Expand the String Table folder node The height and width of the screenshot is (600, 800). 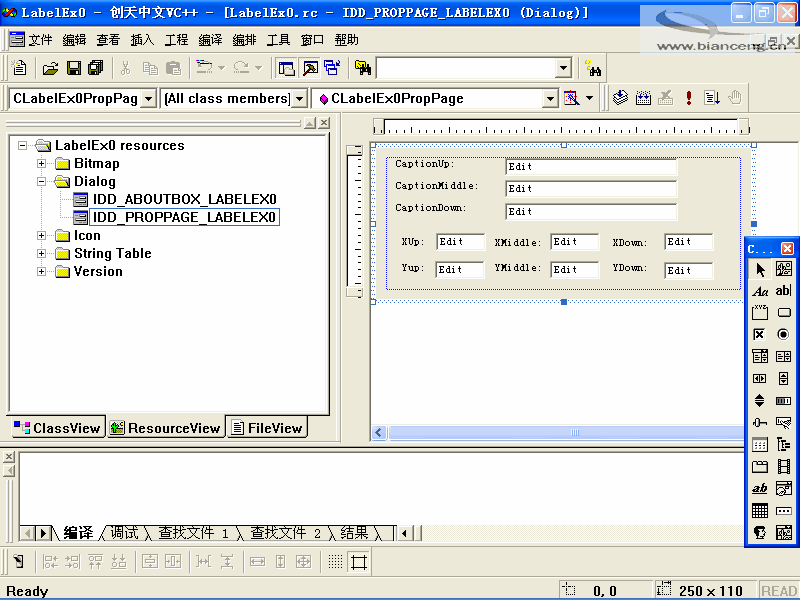pyautogui.click(x=41, y=253)
